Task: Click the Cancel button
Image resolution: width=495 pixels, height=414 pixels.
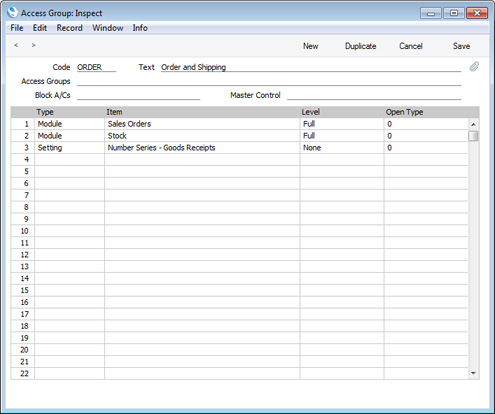Action: 411,46
